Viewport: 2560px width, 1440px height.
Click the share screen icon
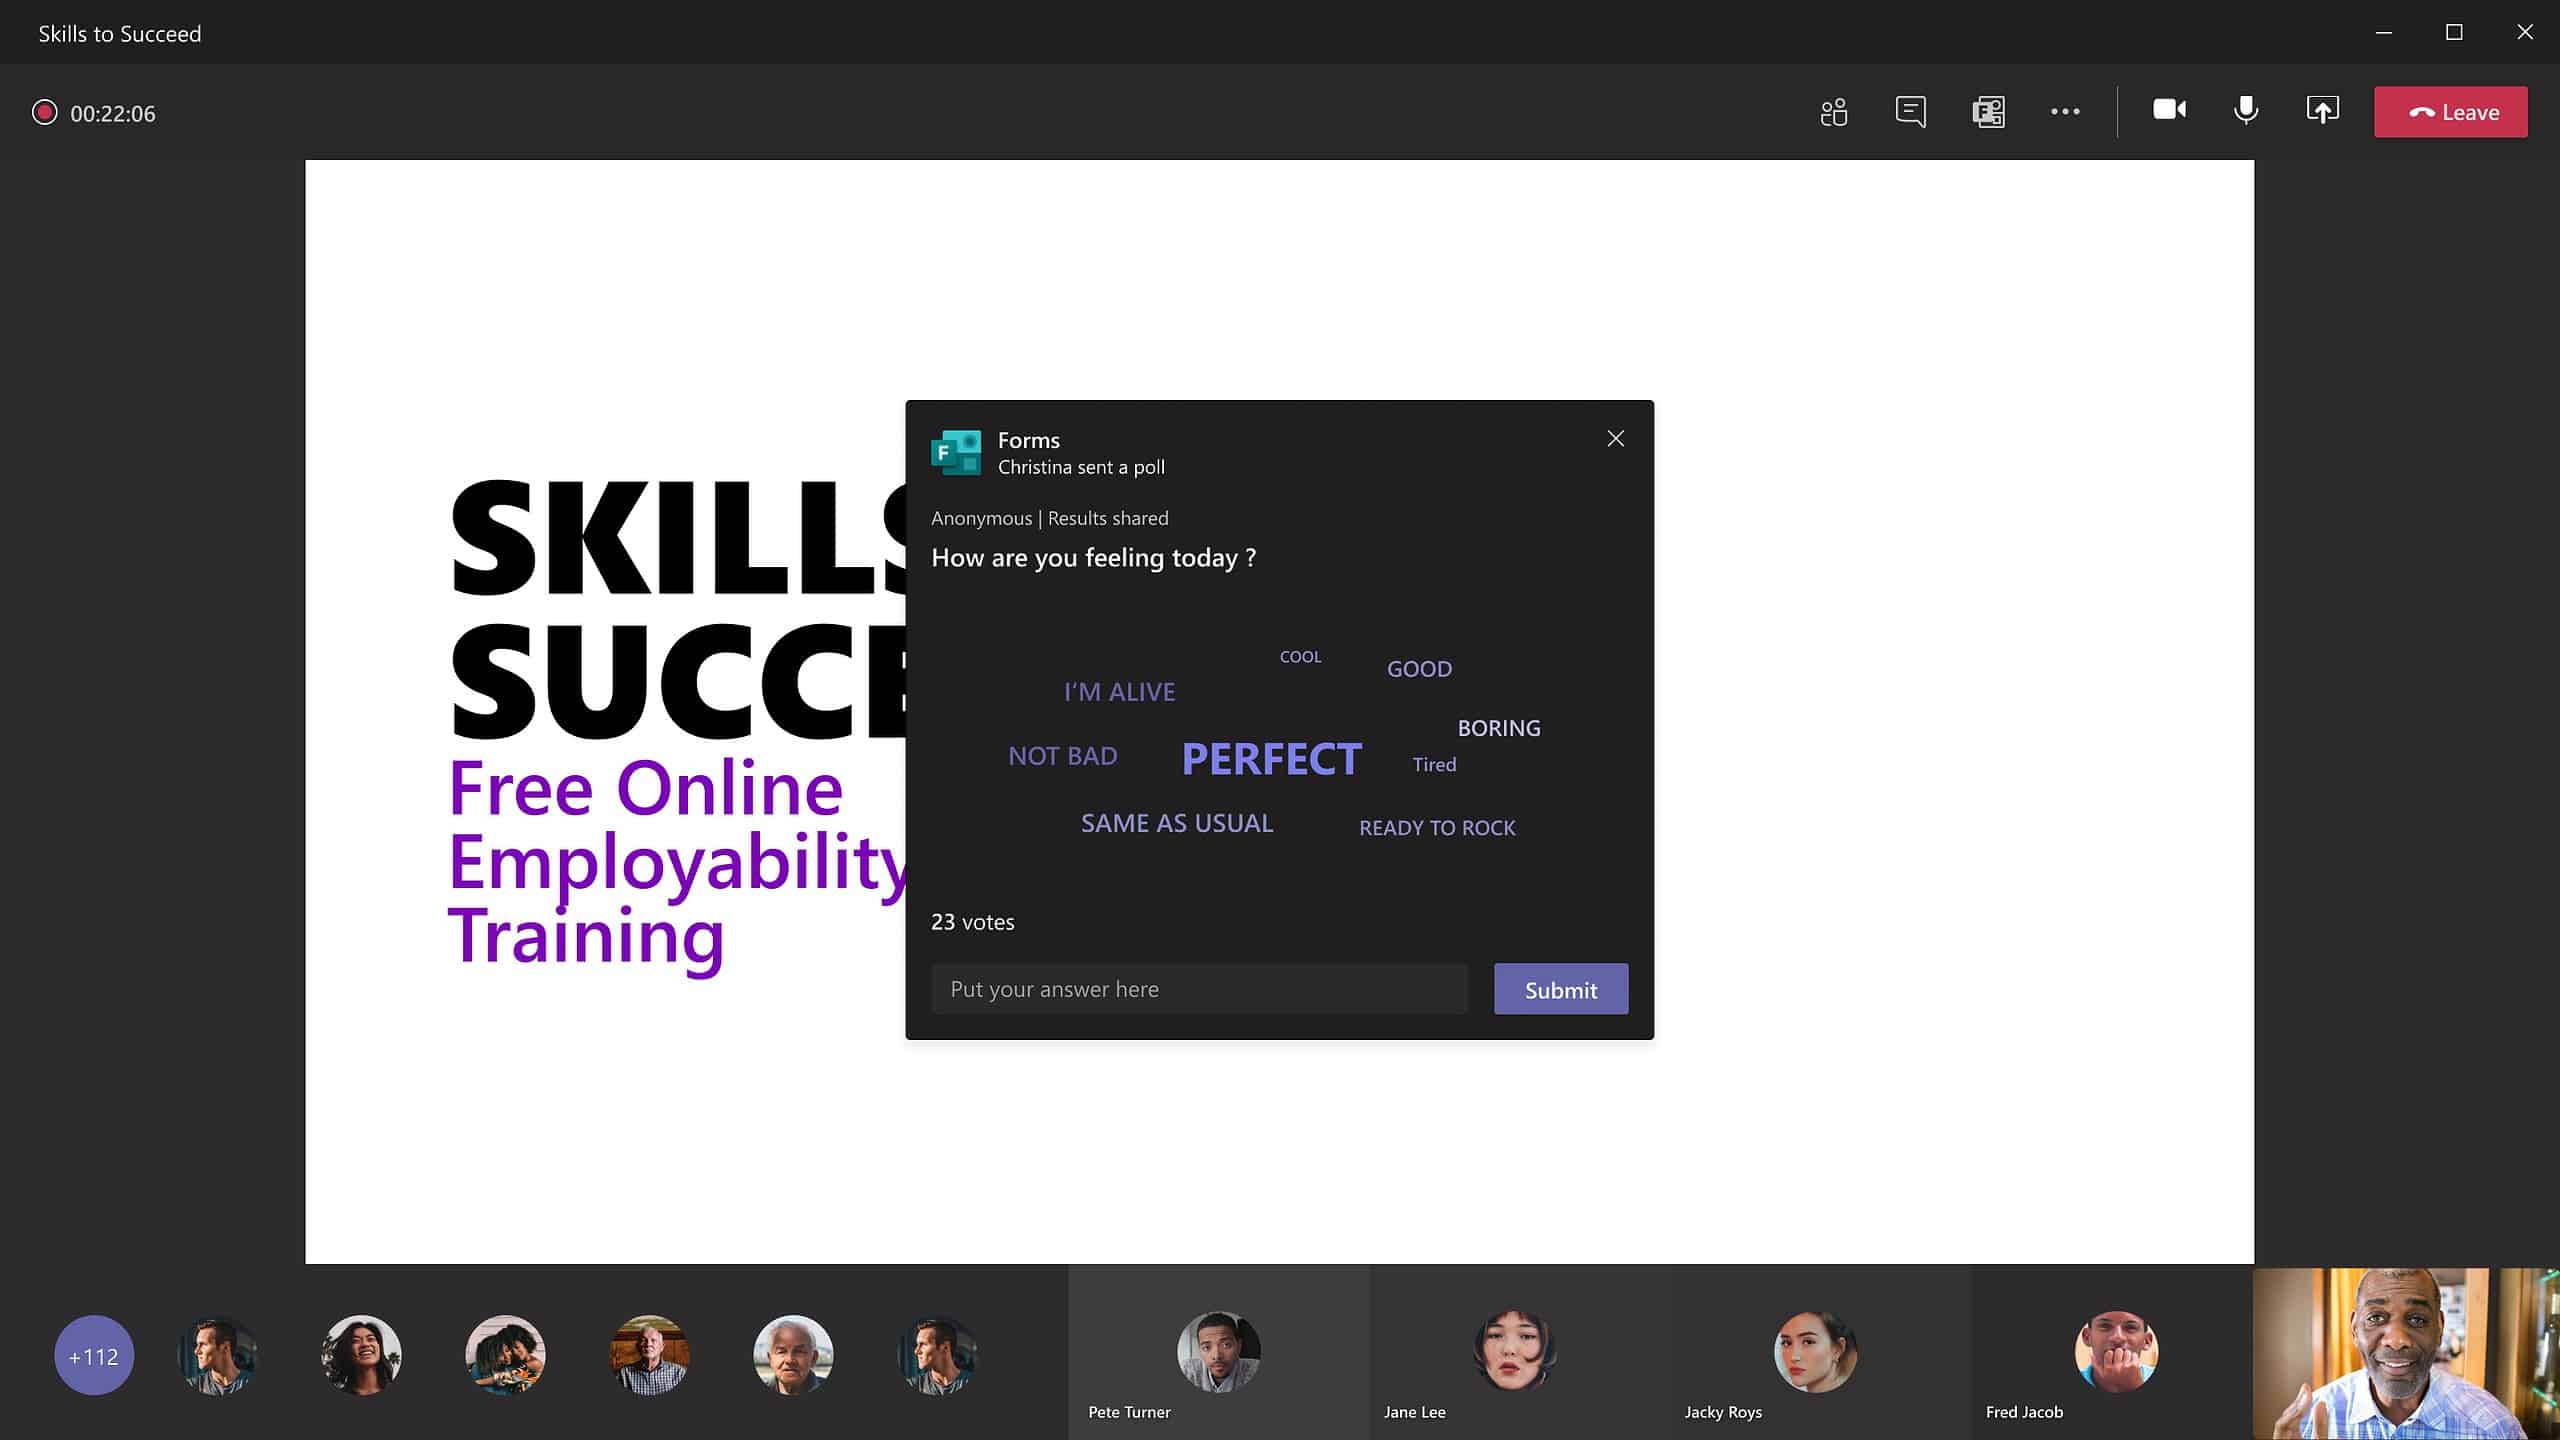[2323, 111]
